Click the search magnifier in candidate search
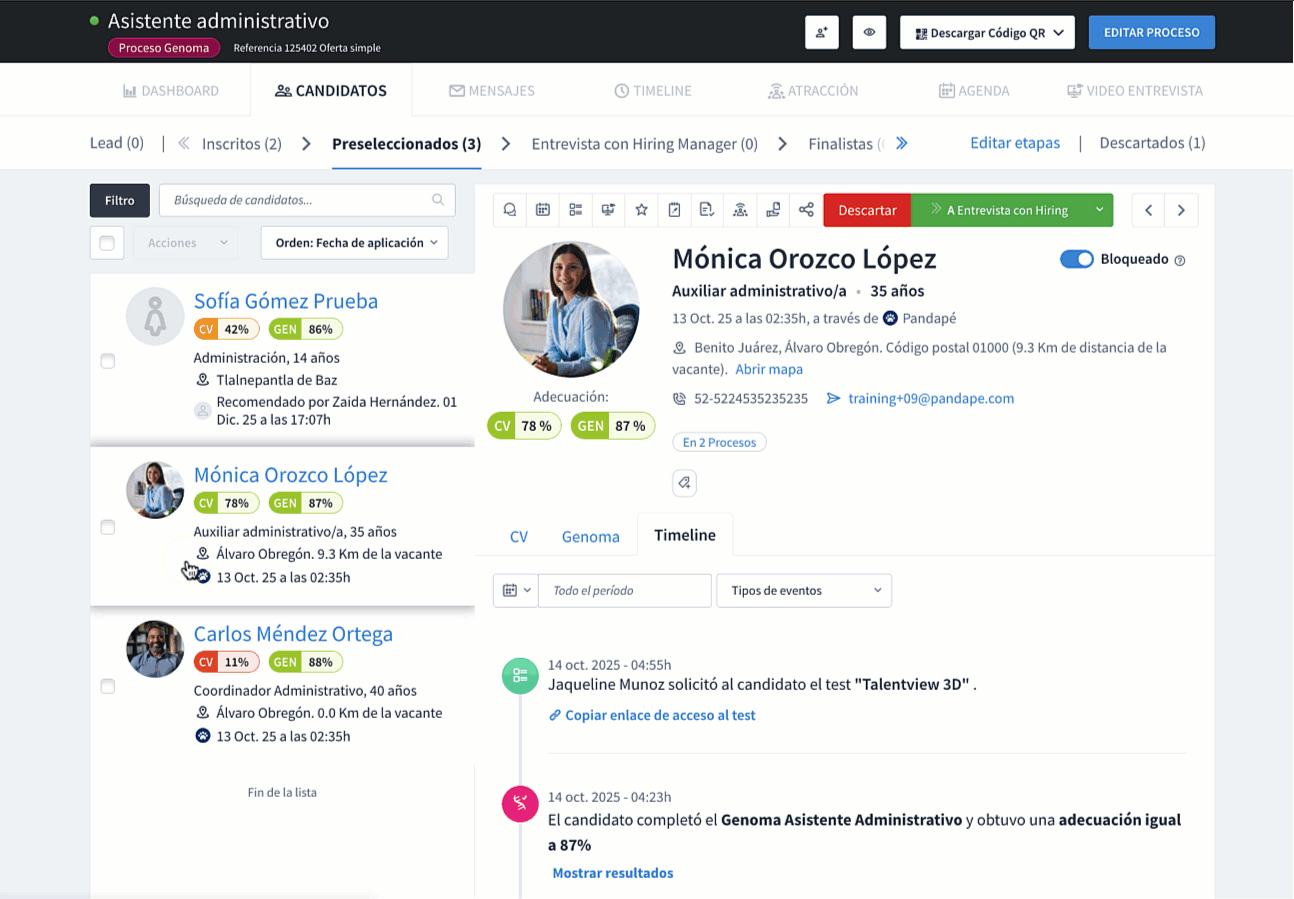Viewport: 1294px width, 899px height. [438, 200]
